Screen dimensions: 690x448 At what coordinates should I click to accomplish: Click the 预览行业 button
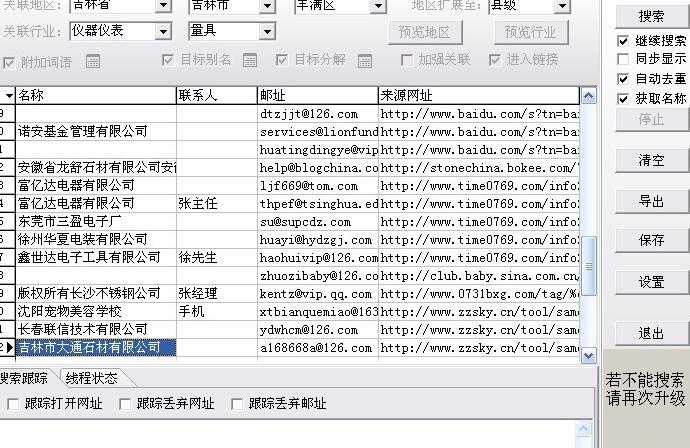tap(531, 32)
